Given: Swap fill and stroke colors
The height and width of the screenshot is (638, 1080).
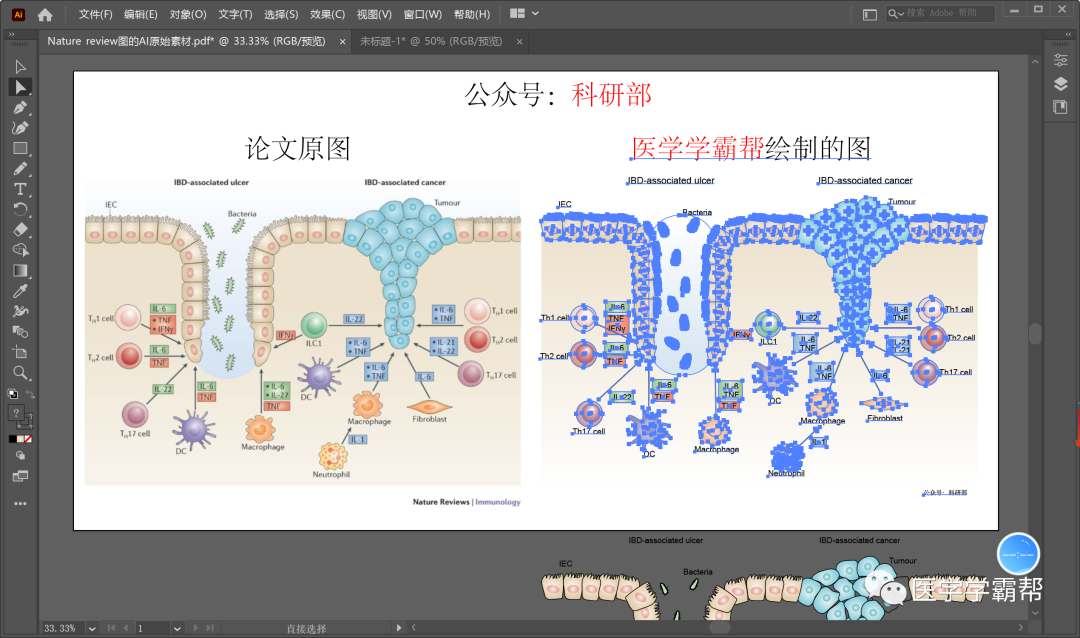Looking at the screenshot, I should [30, 394].
